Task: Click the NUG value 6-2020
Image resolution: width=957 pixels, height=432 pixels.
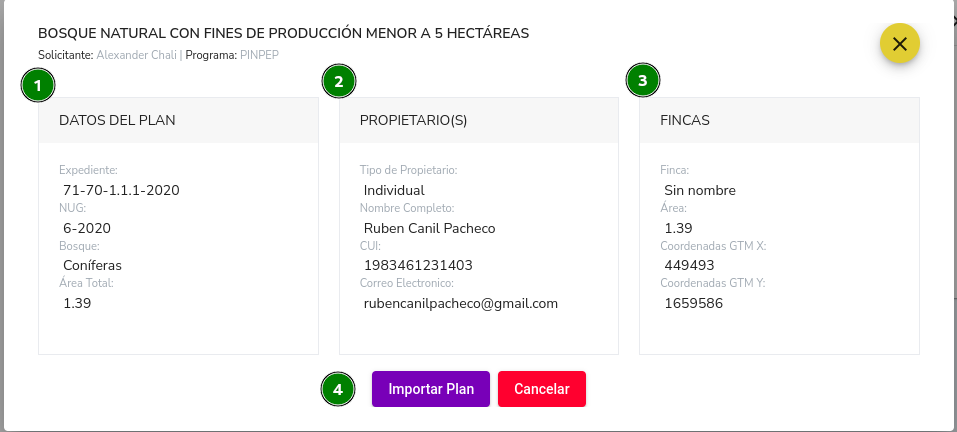Action: pos(87,228)
